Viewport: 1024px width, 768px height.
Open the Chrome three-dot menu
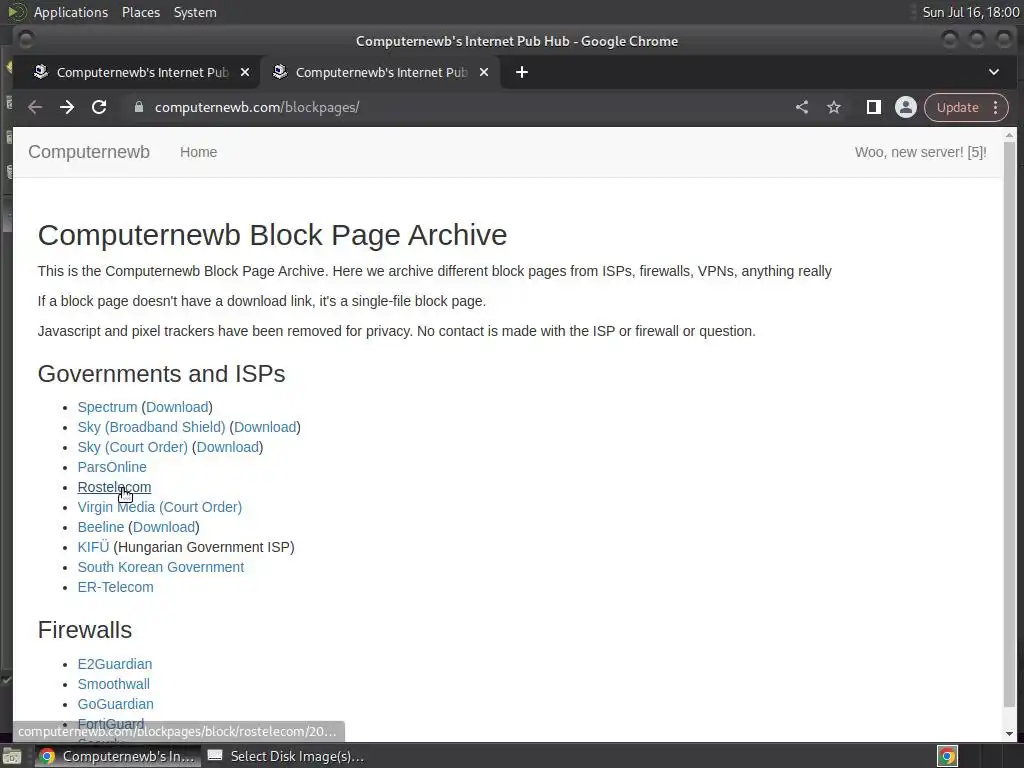tap(995, 107)
